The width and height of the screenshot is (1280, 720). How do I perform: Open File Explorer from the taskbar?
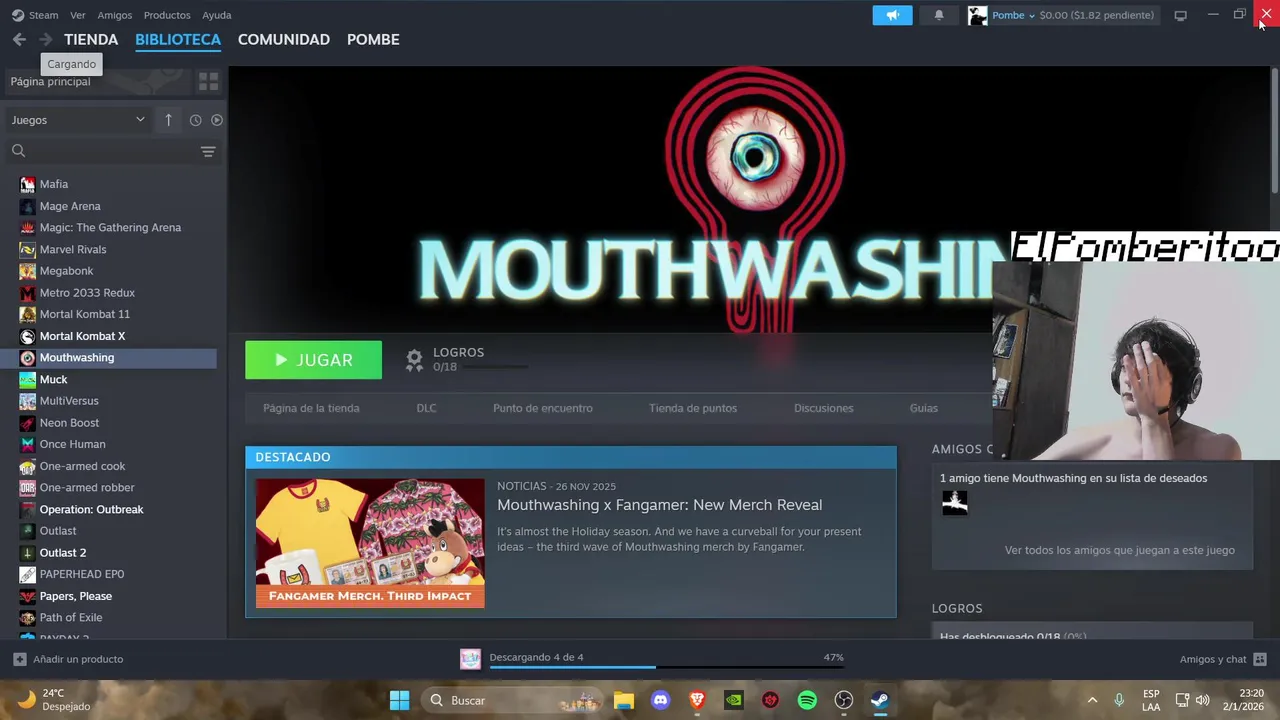[x=624, y=700]
